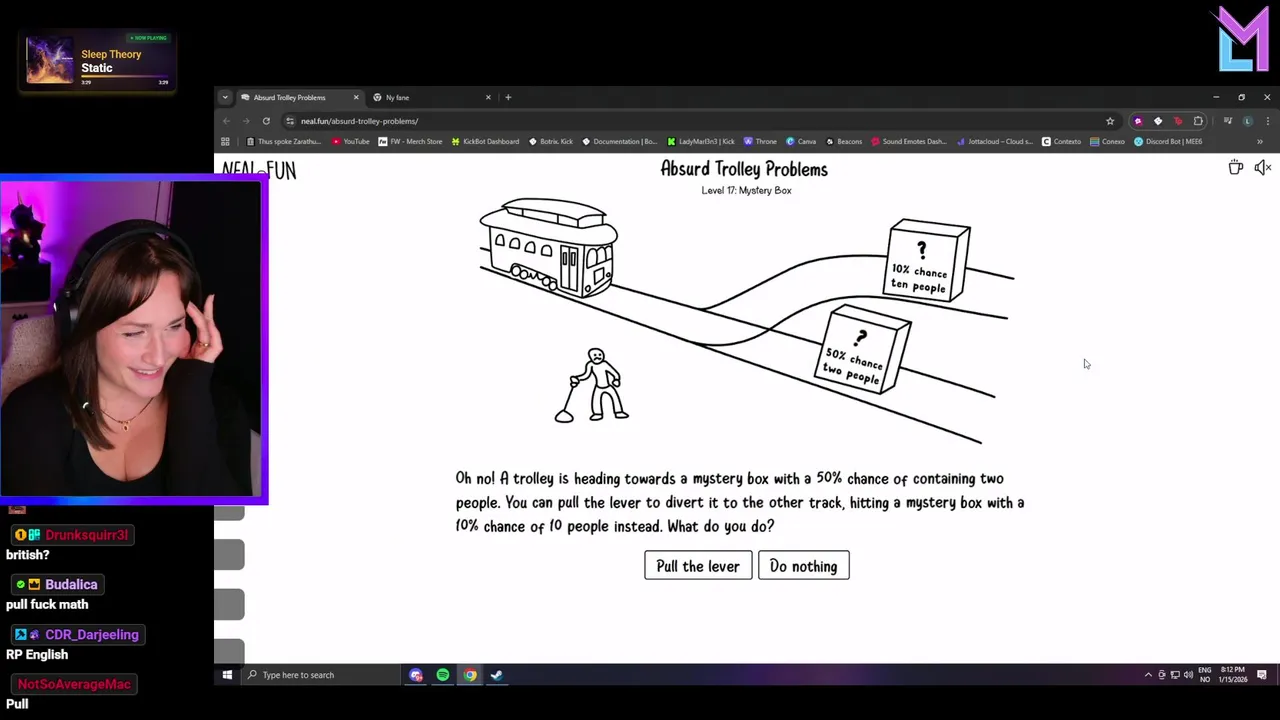Click the mystery box labeled 10% chance ten people
1280x720 pixels.
point(928,261)
